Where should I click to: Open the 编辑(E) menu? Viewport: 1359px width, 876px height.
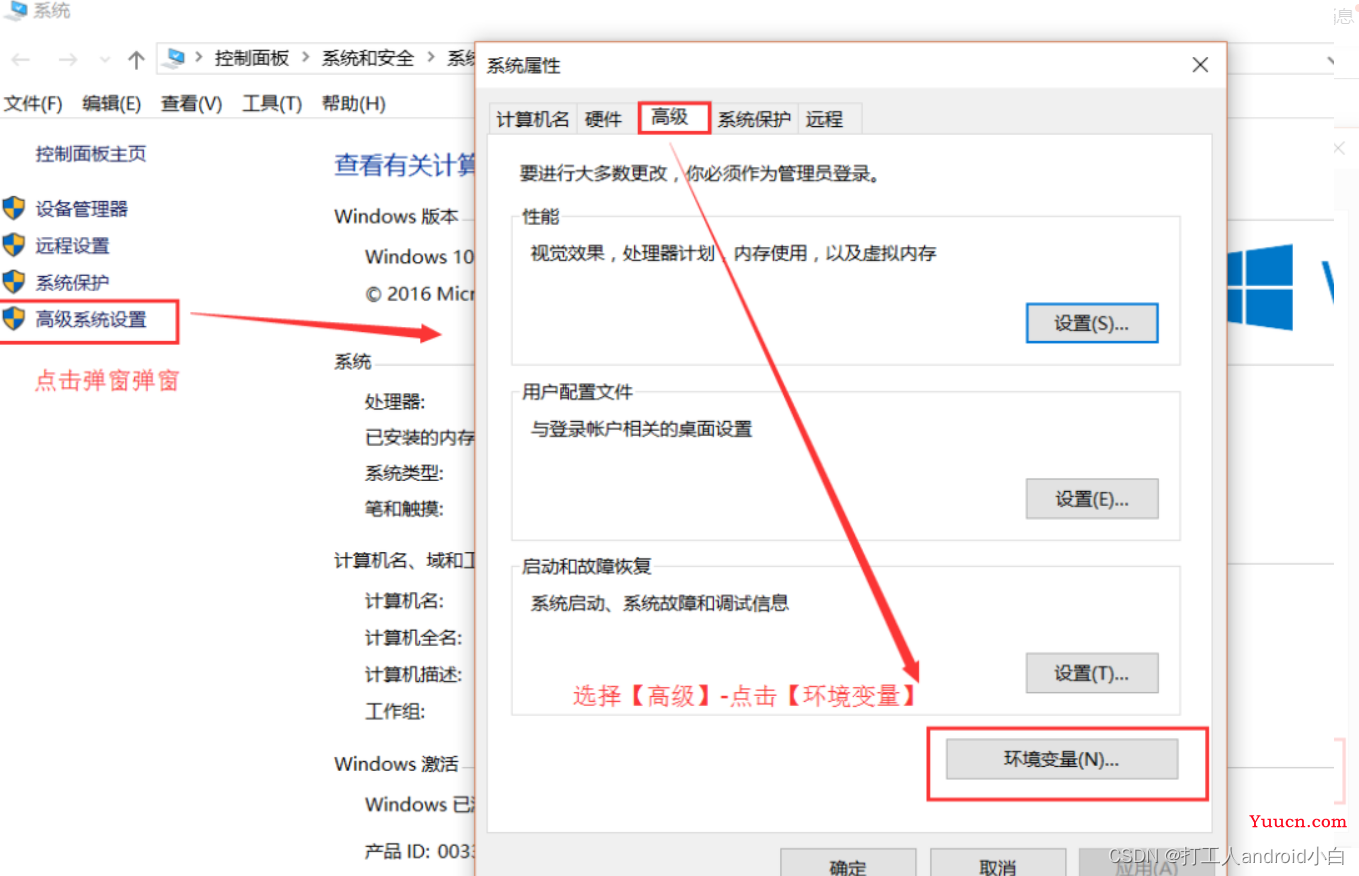click(112, 103)
